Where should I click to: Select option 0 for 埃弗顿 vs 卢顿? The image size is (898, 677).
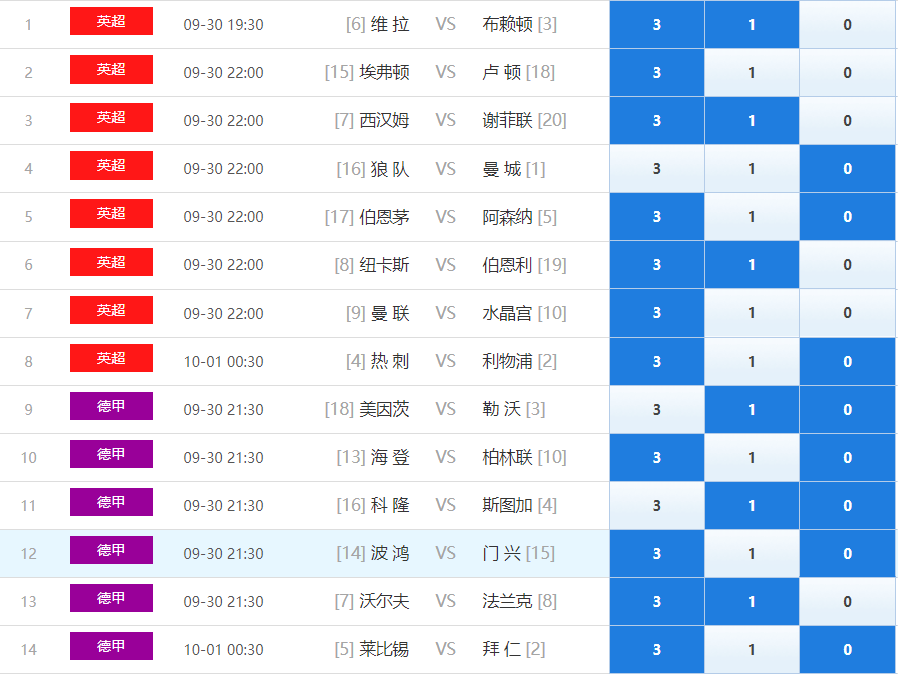847,72
